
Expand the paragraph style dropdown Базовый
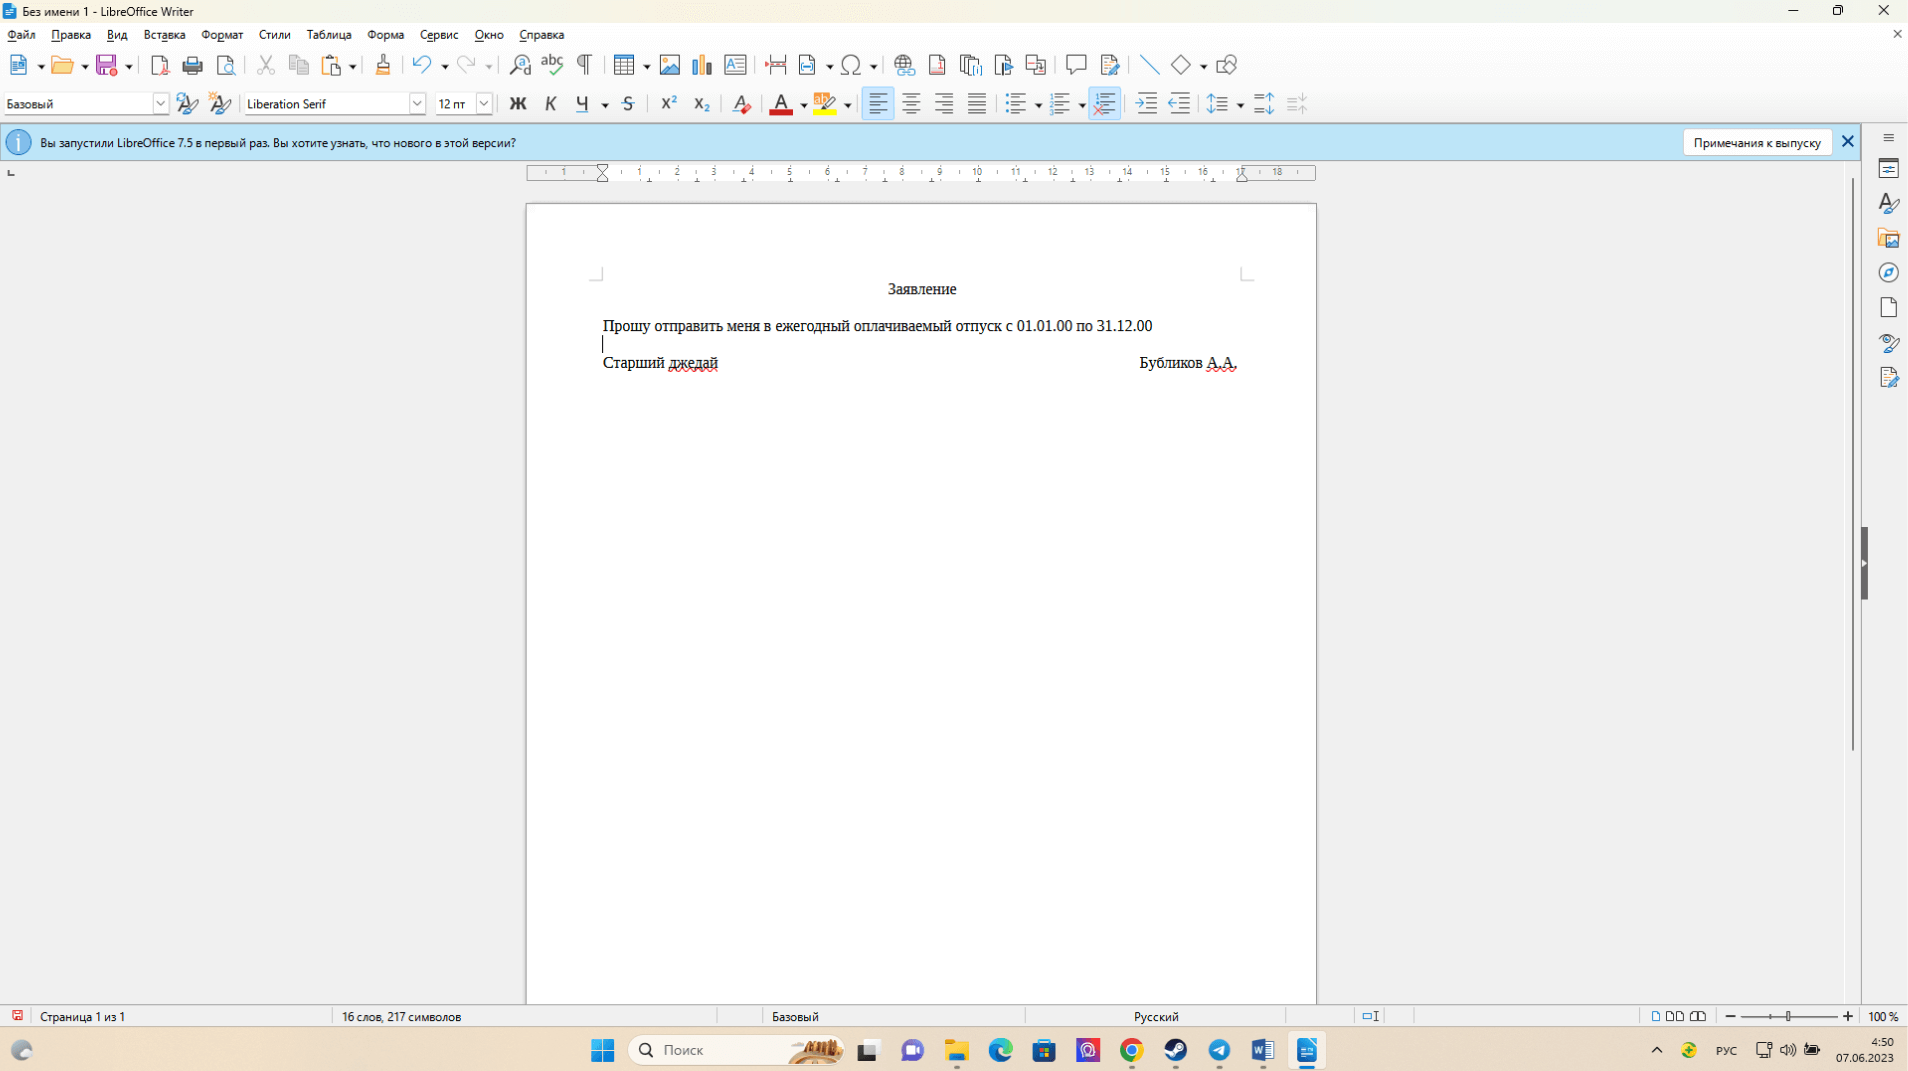160,104
